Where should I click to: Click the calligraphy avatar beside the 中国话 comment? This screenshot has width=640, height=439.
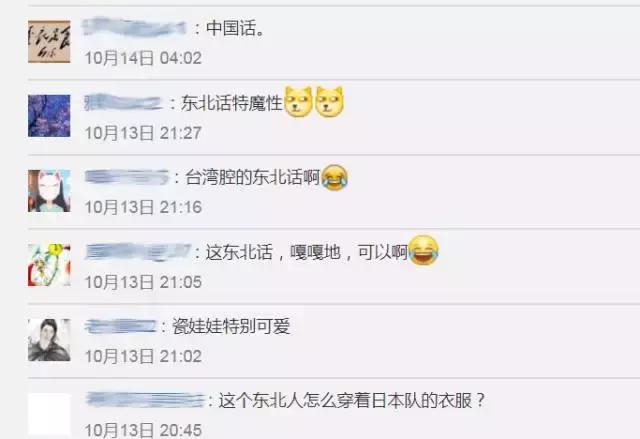click(x=49, y=42)
